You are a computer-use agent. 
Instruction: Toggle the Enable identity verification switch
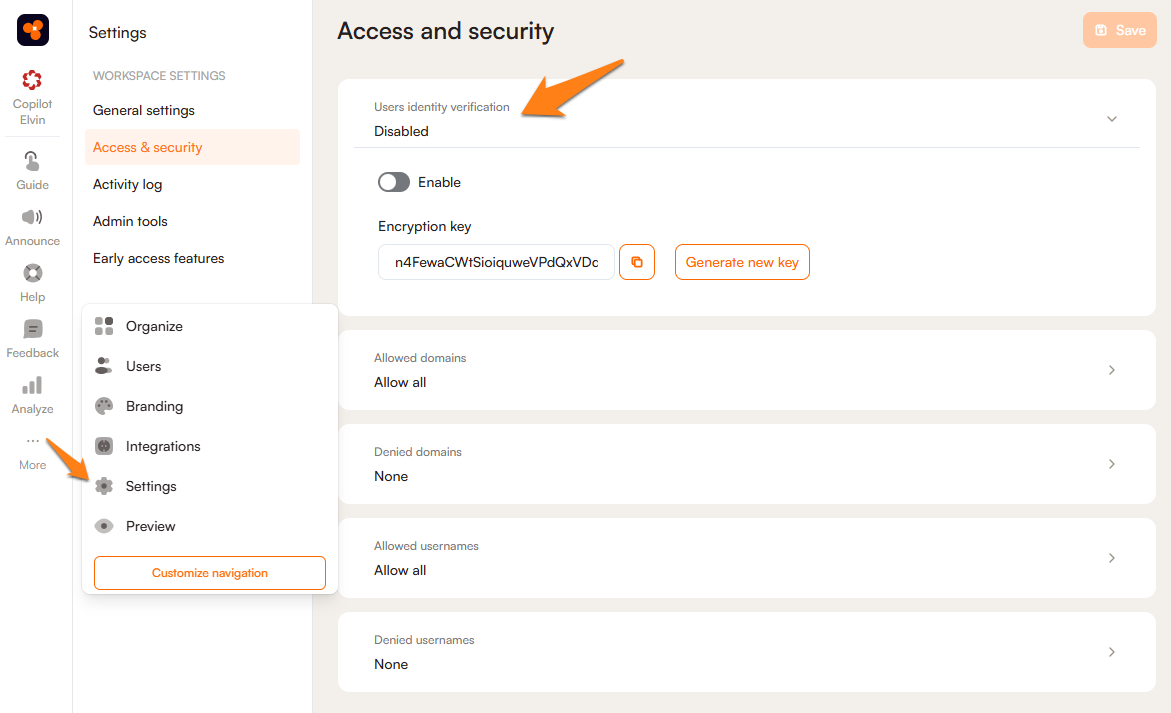(x=394, y=182)
